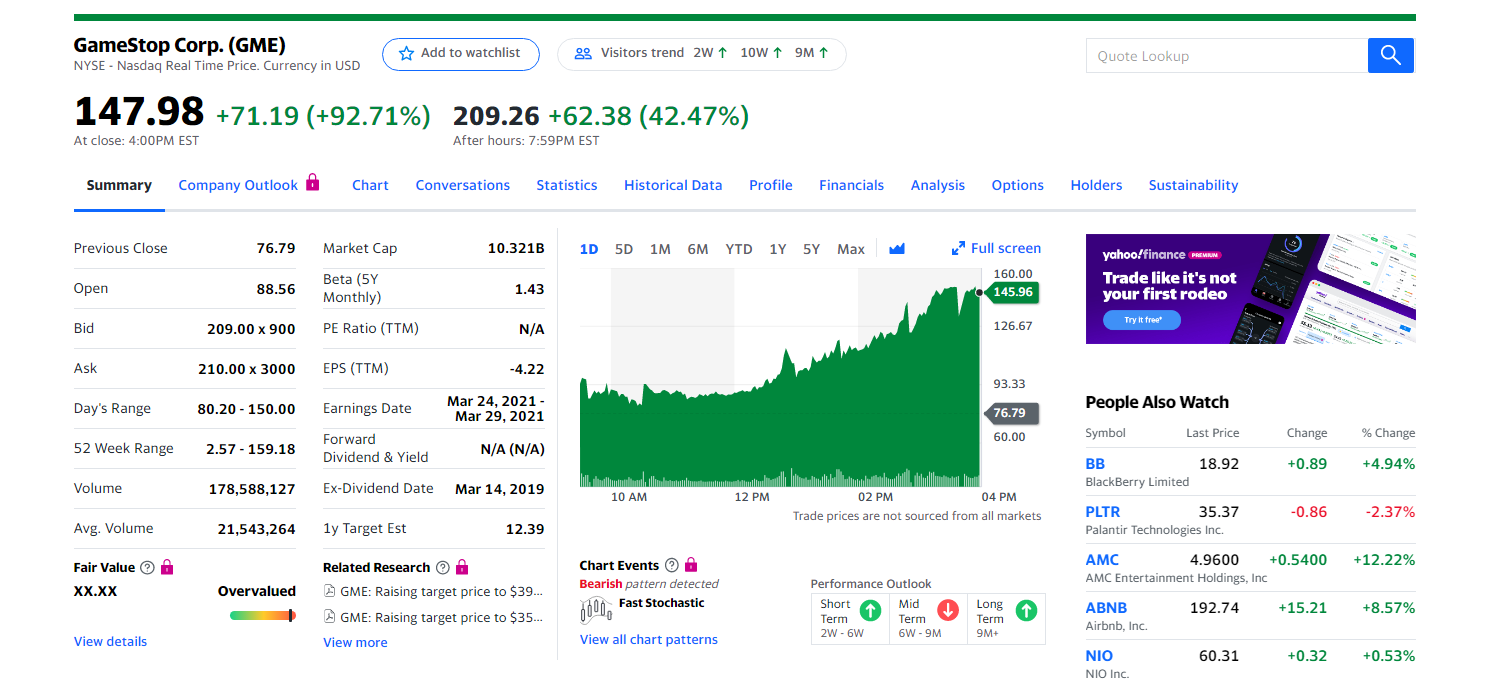
Task: Click the lock icon beside Fair Value
Action: (x=167, y=567)
